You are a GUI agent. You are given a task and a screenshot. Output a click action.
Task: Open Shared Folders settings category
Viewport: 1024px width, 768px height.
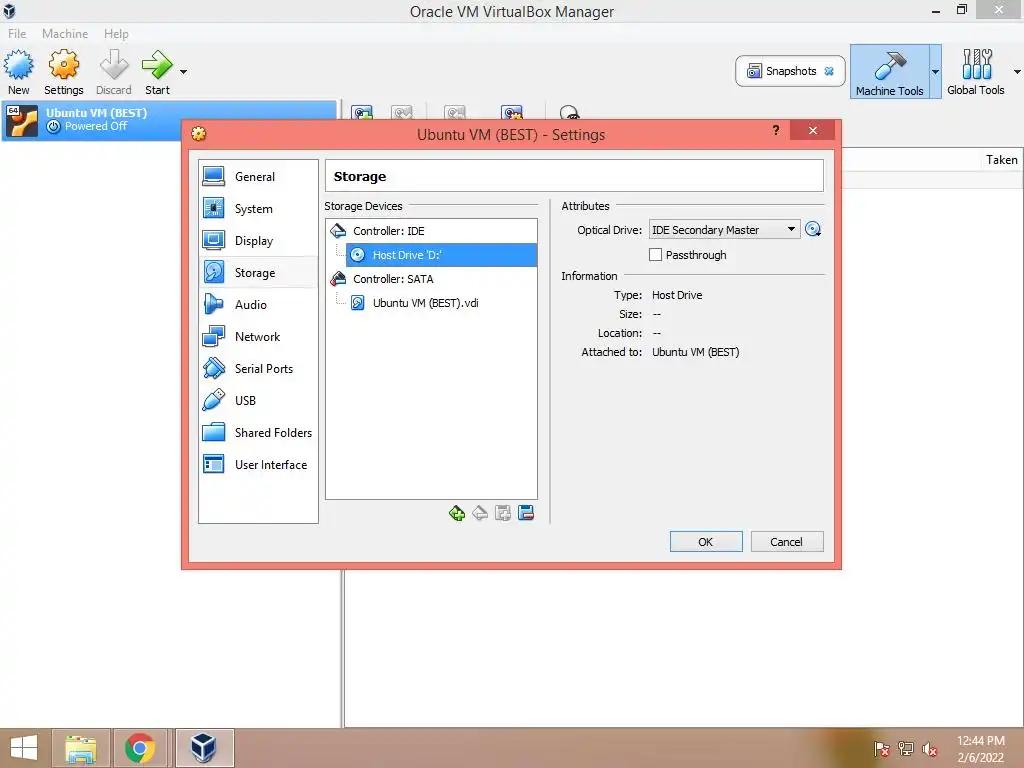(258, 432)
